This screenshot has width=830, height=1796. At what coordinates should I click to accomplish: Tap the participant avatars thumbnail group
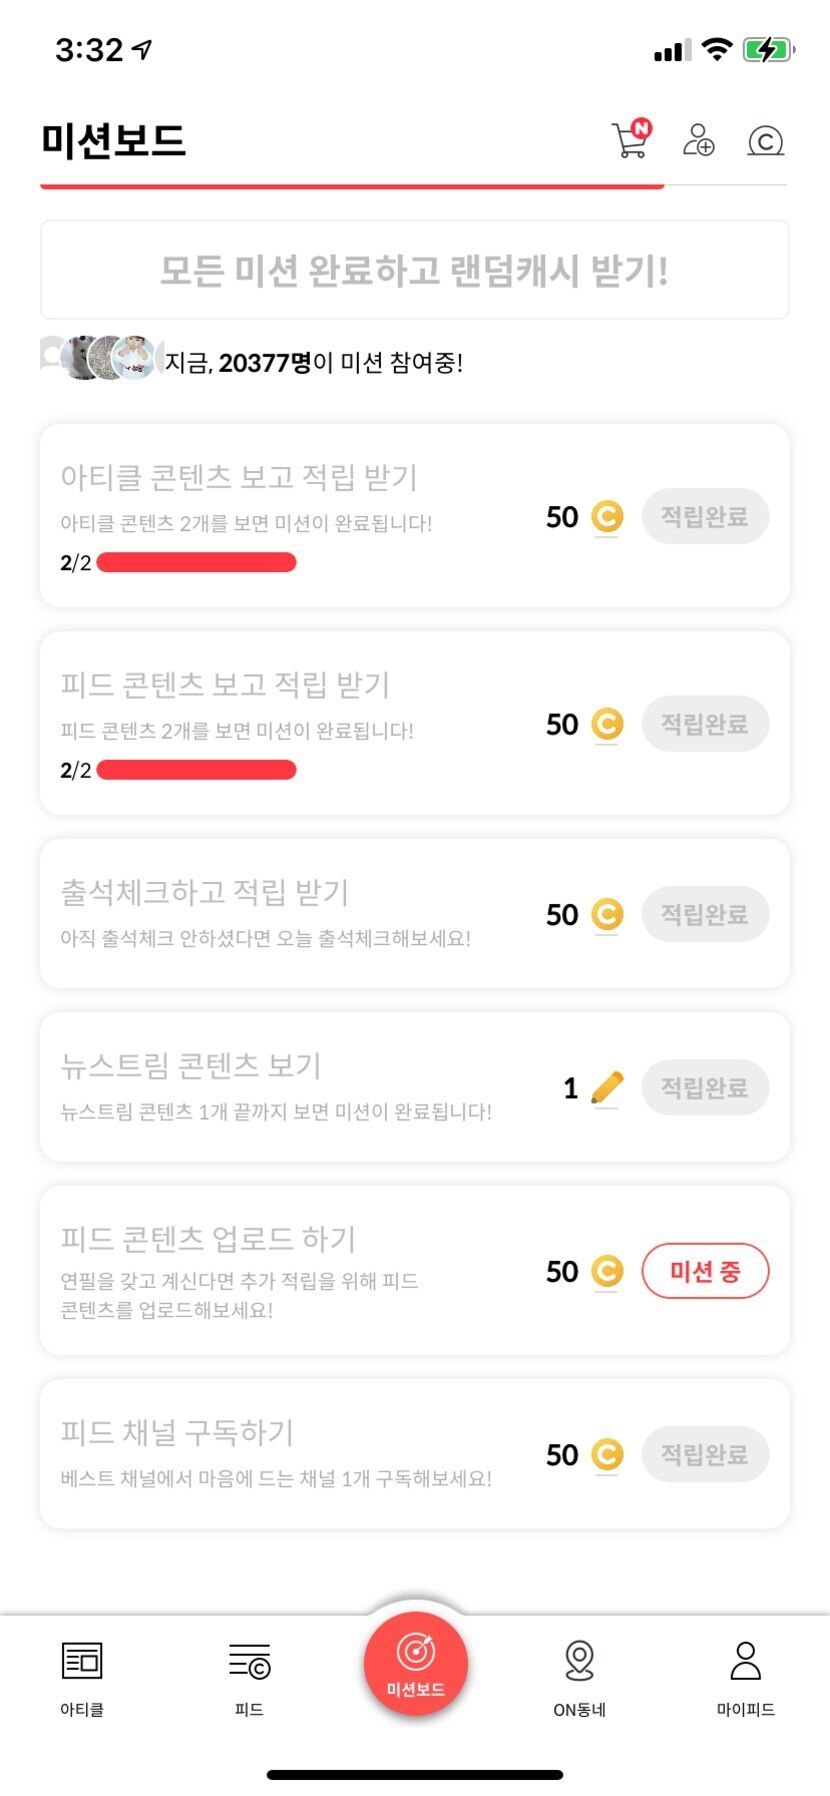(100, 358)
